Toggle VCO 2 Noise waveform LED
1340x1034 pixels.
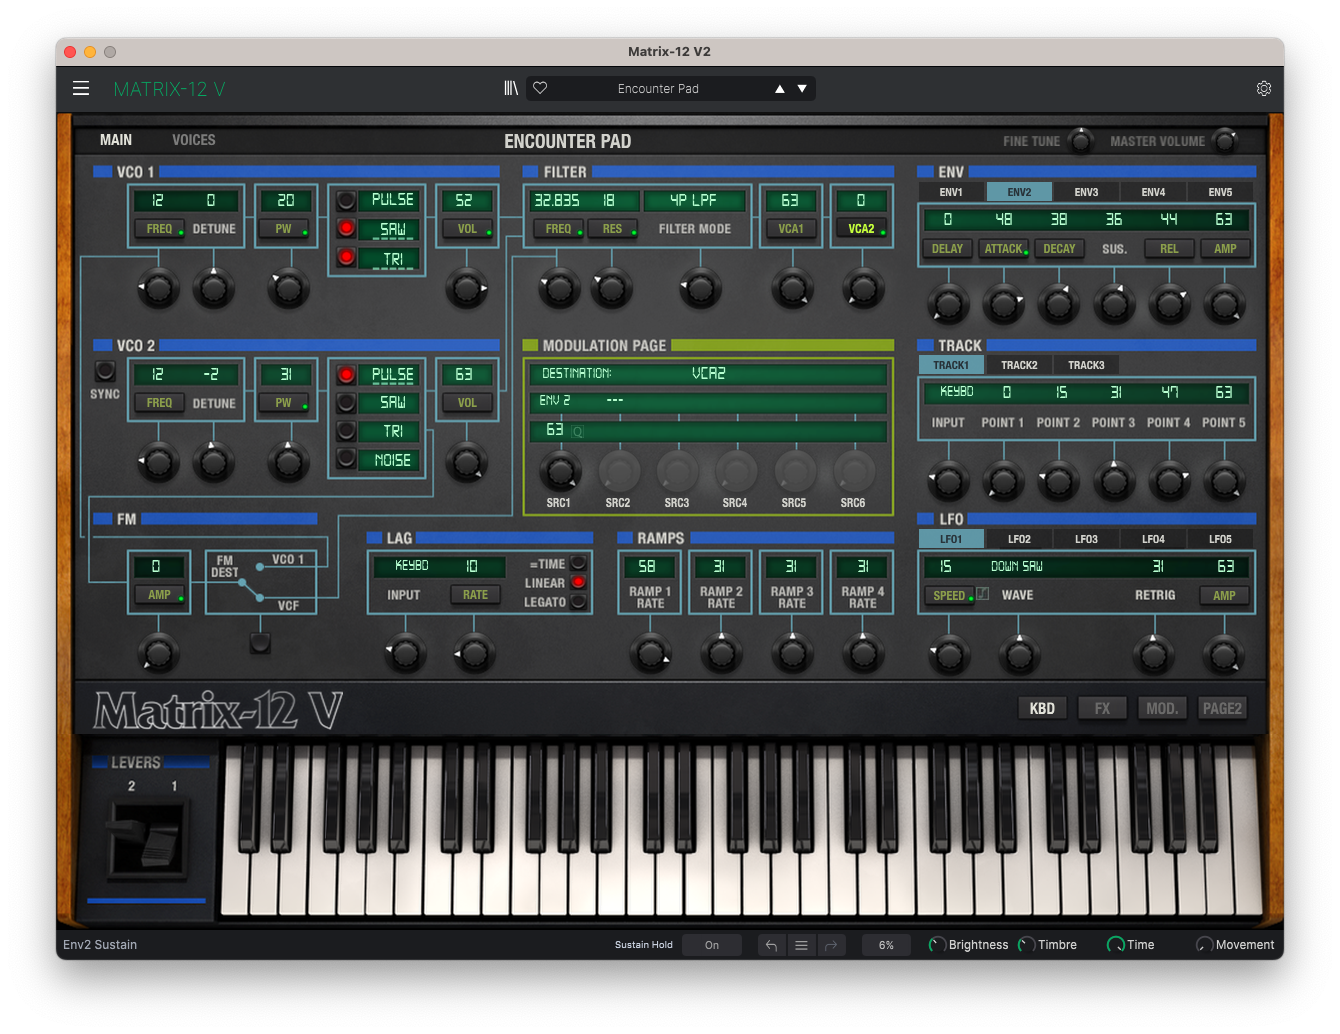[346, 459]
